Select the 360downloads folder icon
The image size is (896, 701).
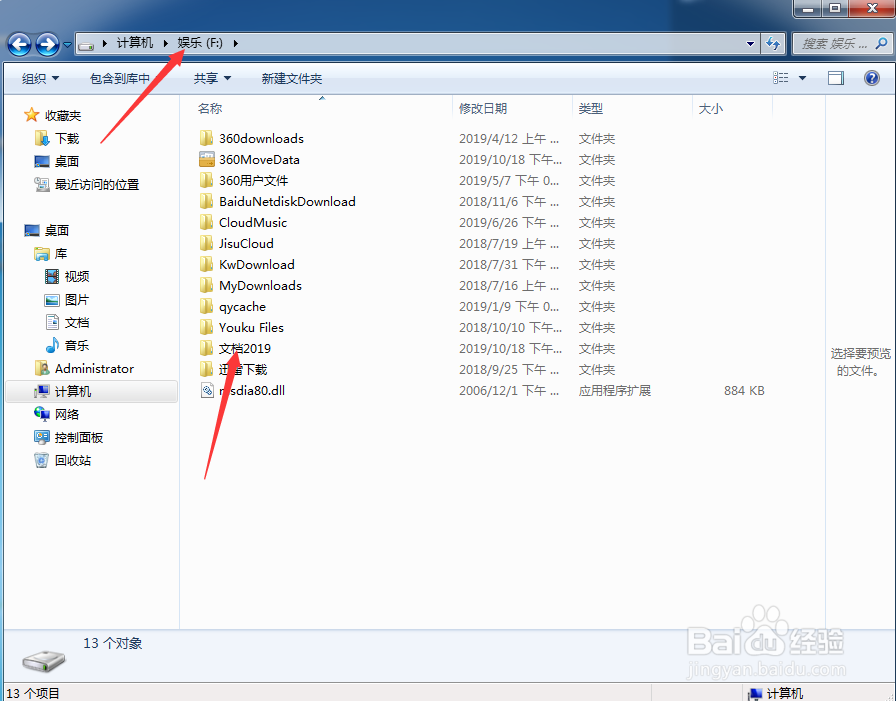206,138
